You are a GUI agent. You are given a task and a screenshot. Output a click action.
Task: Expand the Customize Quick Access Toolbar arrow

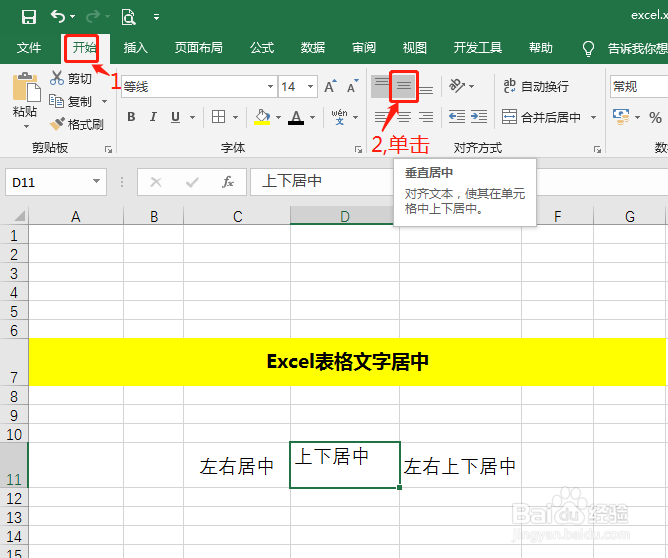point(156,17)
